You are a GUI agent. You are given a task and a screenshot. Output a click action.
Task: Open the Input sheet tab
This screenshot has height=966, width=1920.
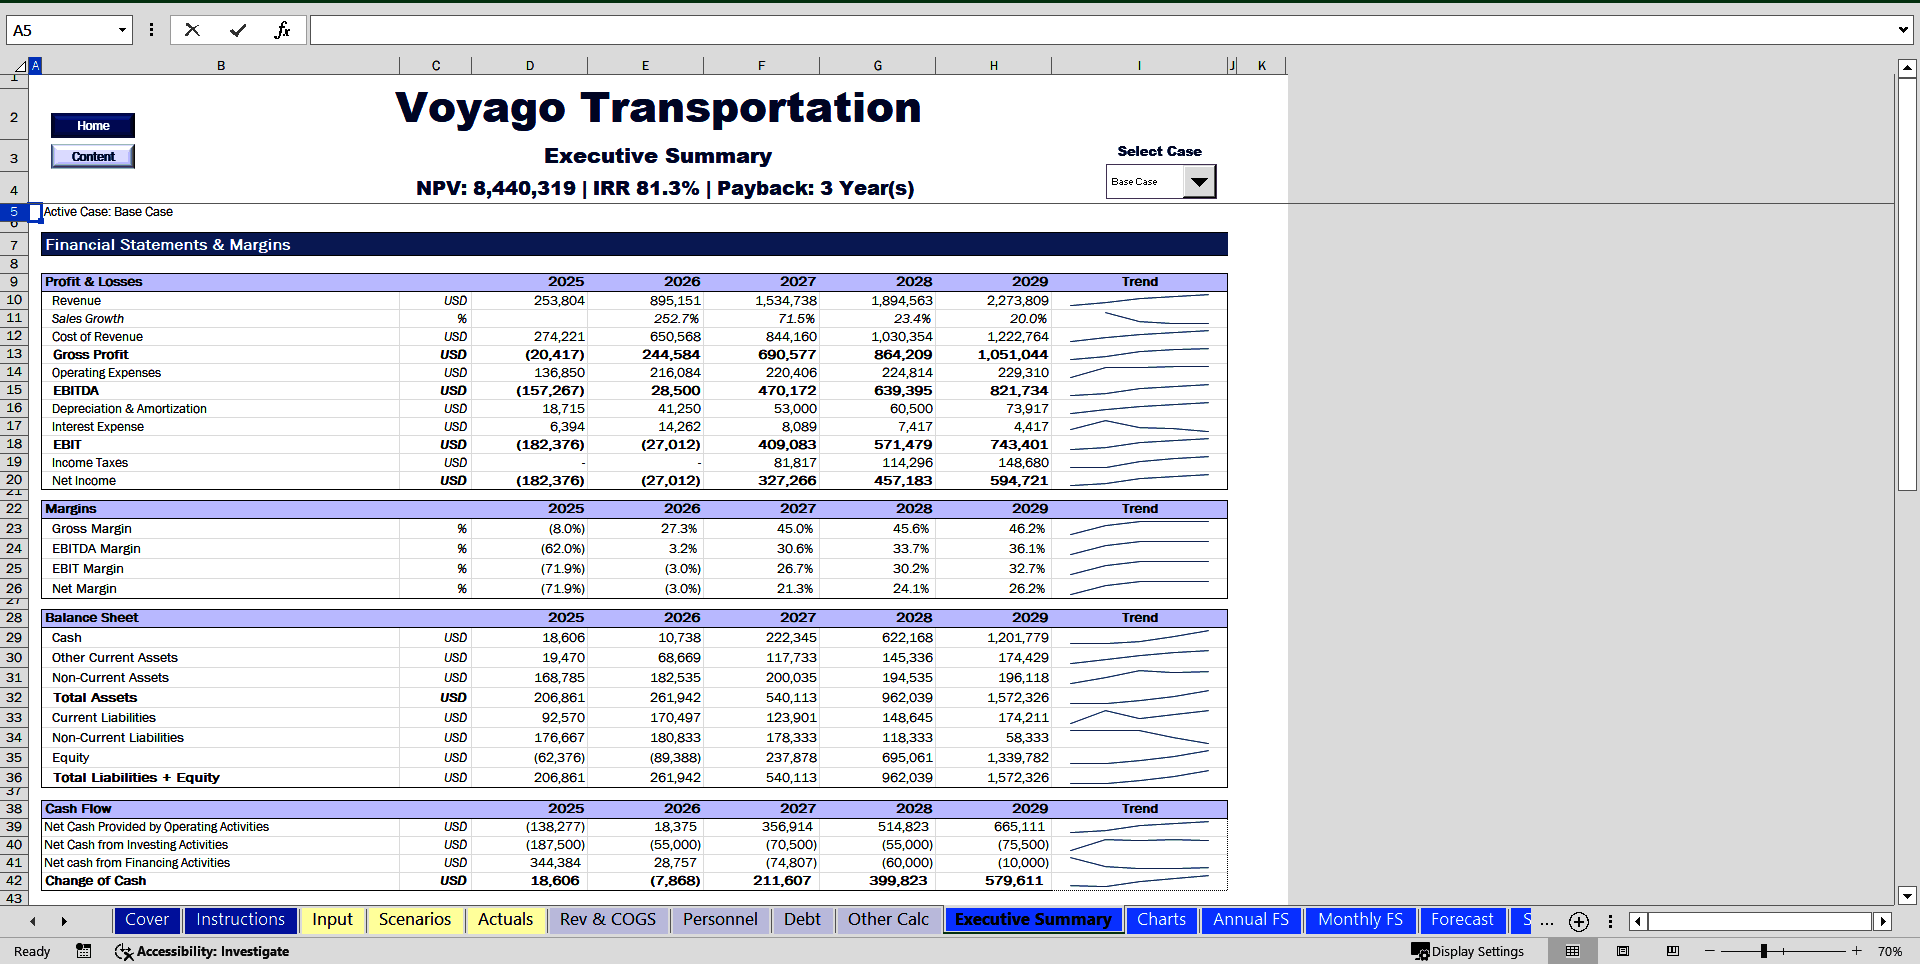(x=332, y=919)
